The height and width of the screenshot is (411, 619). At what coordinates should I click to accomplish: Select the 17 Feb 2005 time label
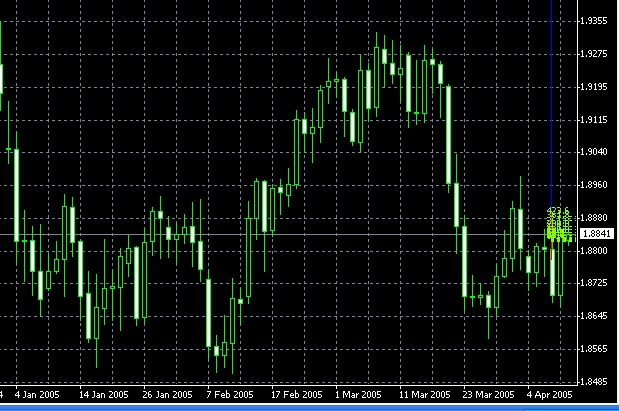click(296, 394)
